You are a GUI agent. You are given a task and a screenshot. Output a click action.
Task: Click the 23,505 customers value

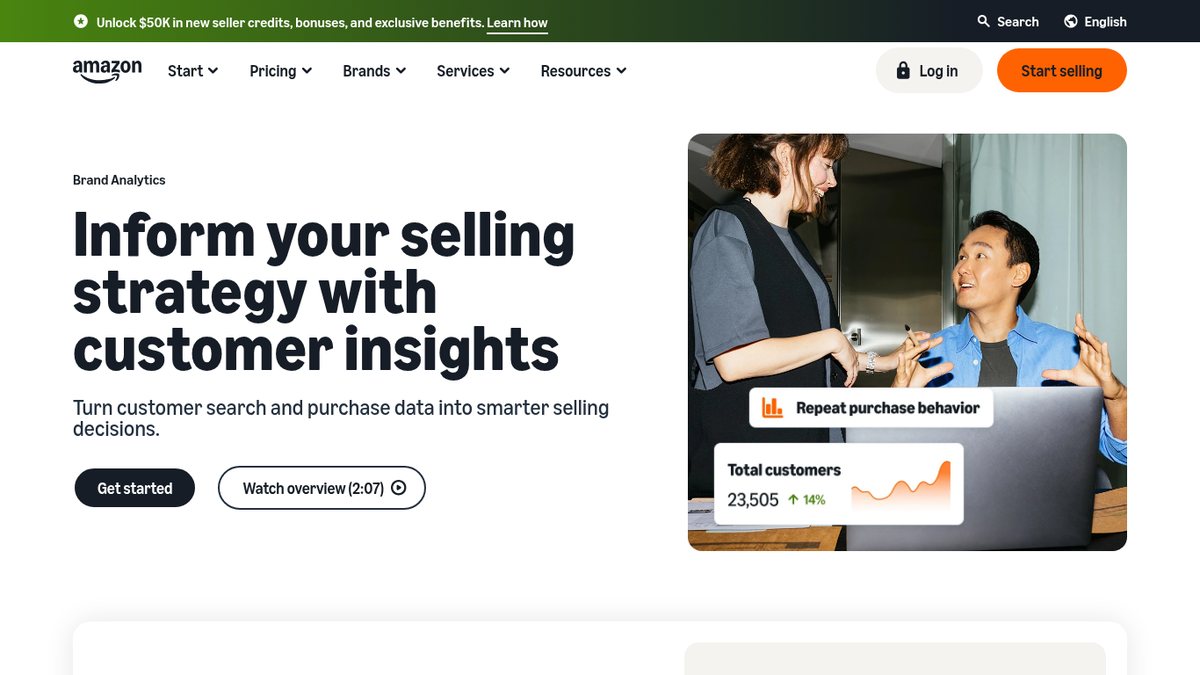coord(753,500)
